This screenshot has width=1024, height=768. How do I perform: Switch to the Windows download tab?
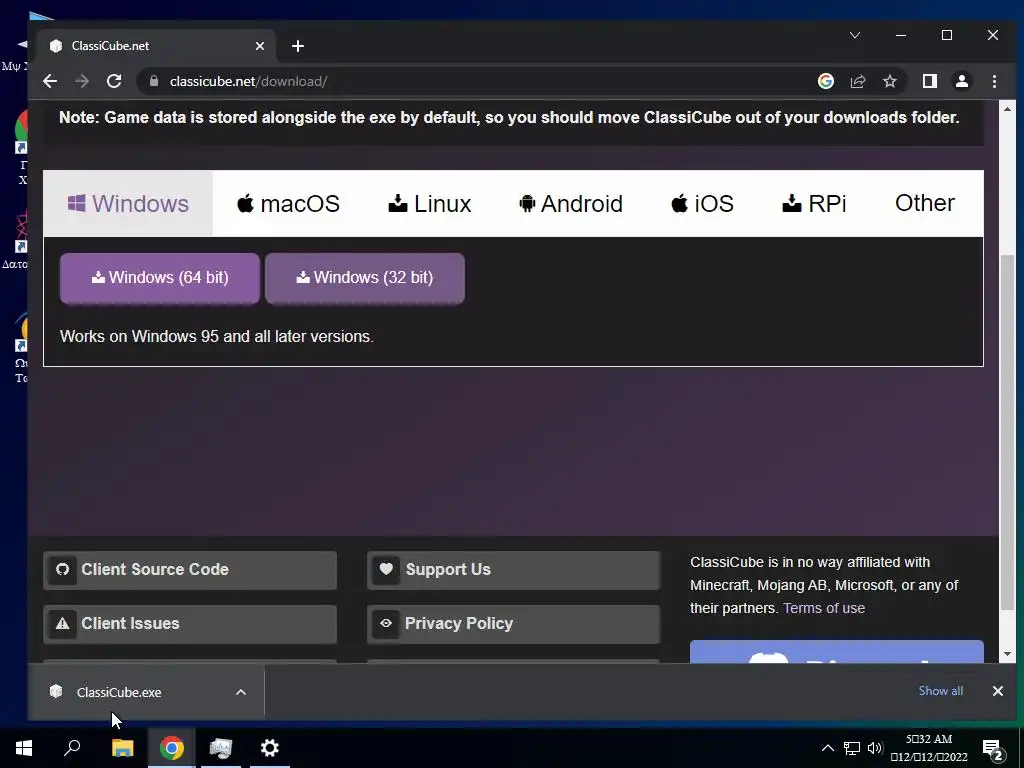coord(128,203)
